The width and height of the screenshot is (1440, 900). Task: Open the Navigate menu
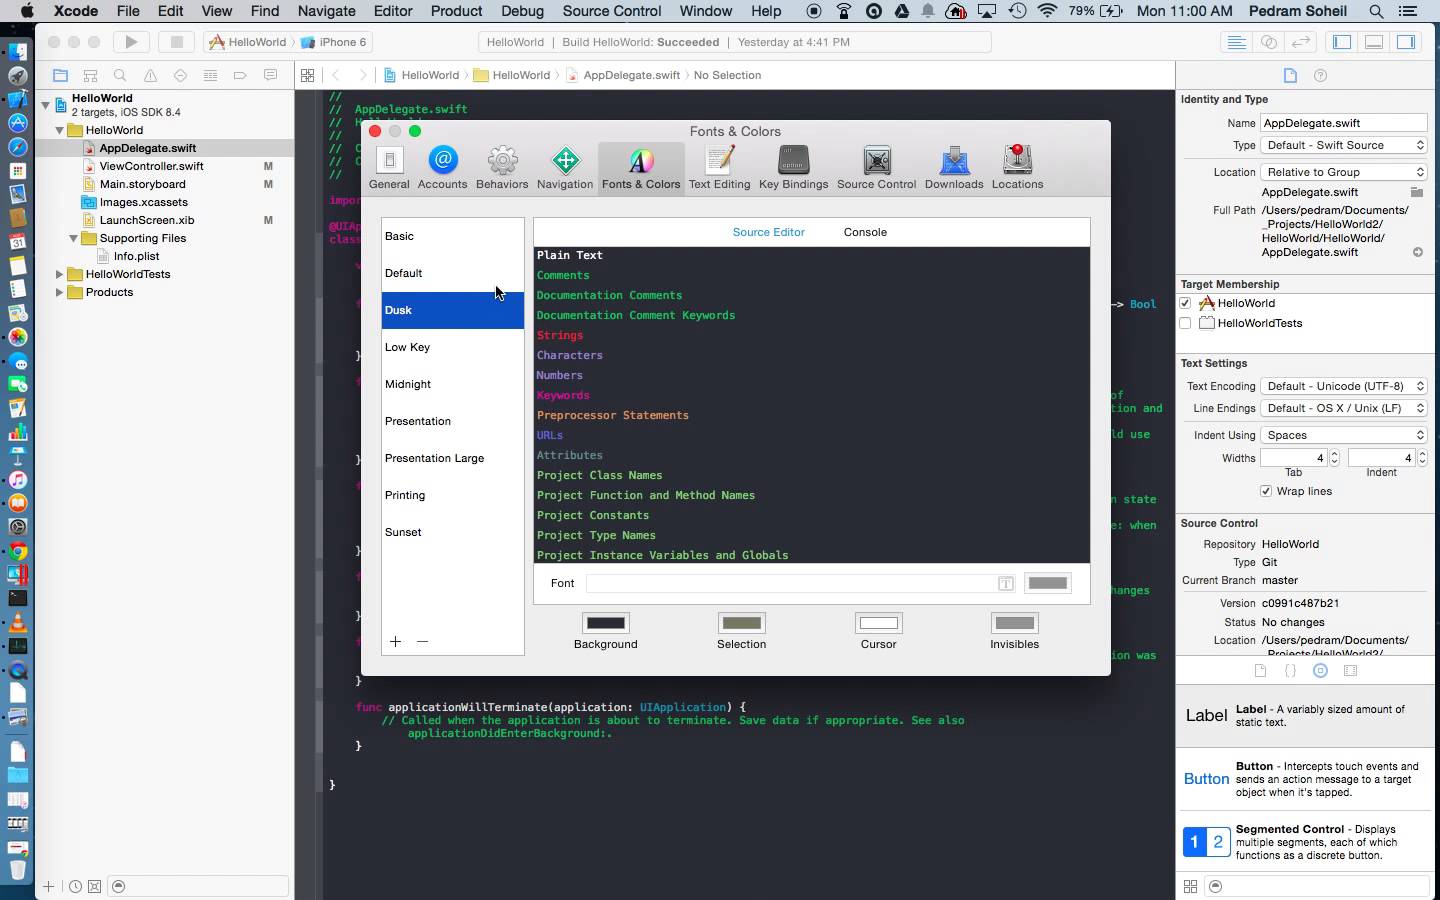pos(326,11)
